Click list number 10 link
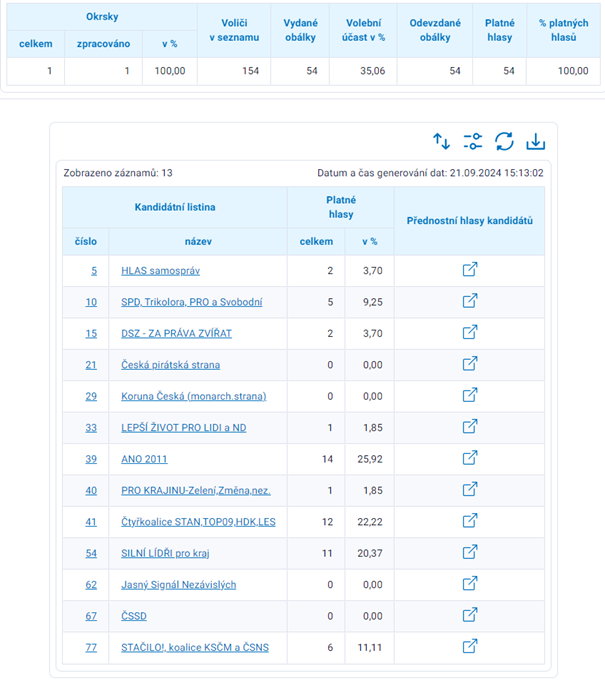This screenshot has height=683, width=605. click(91, 302)
